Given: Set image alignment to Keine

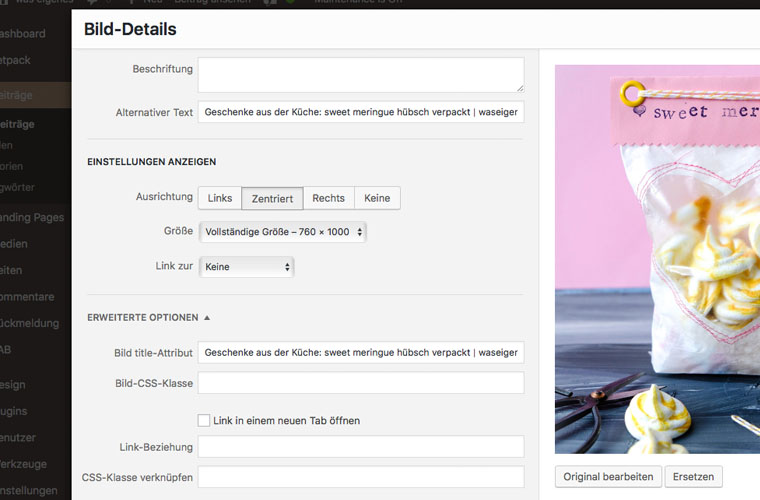Looking at the screenshot, I should pyautogui.click(x=377, y=198).
